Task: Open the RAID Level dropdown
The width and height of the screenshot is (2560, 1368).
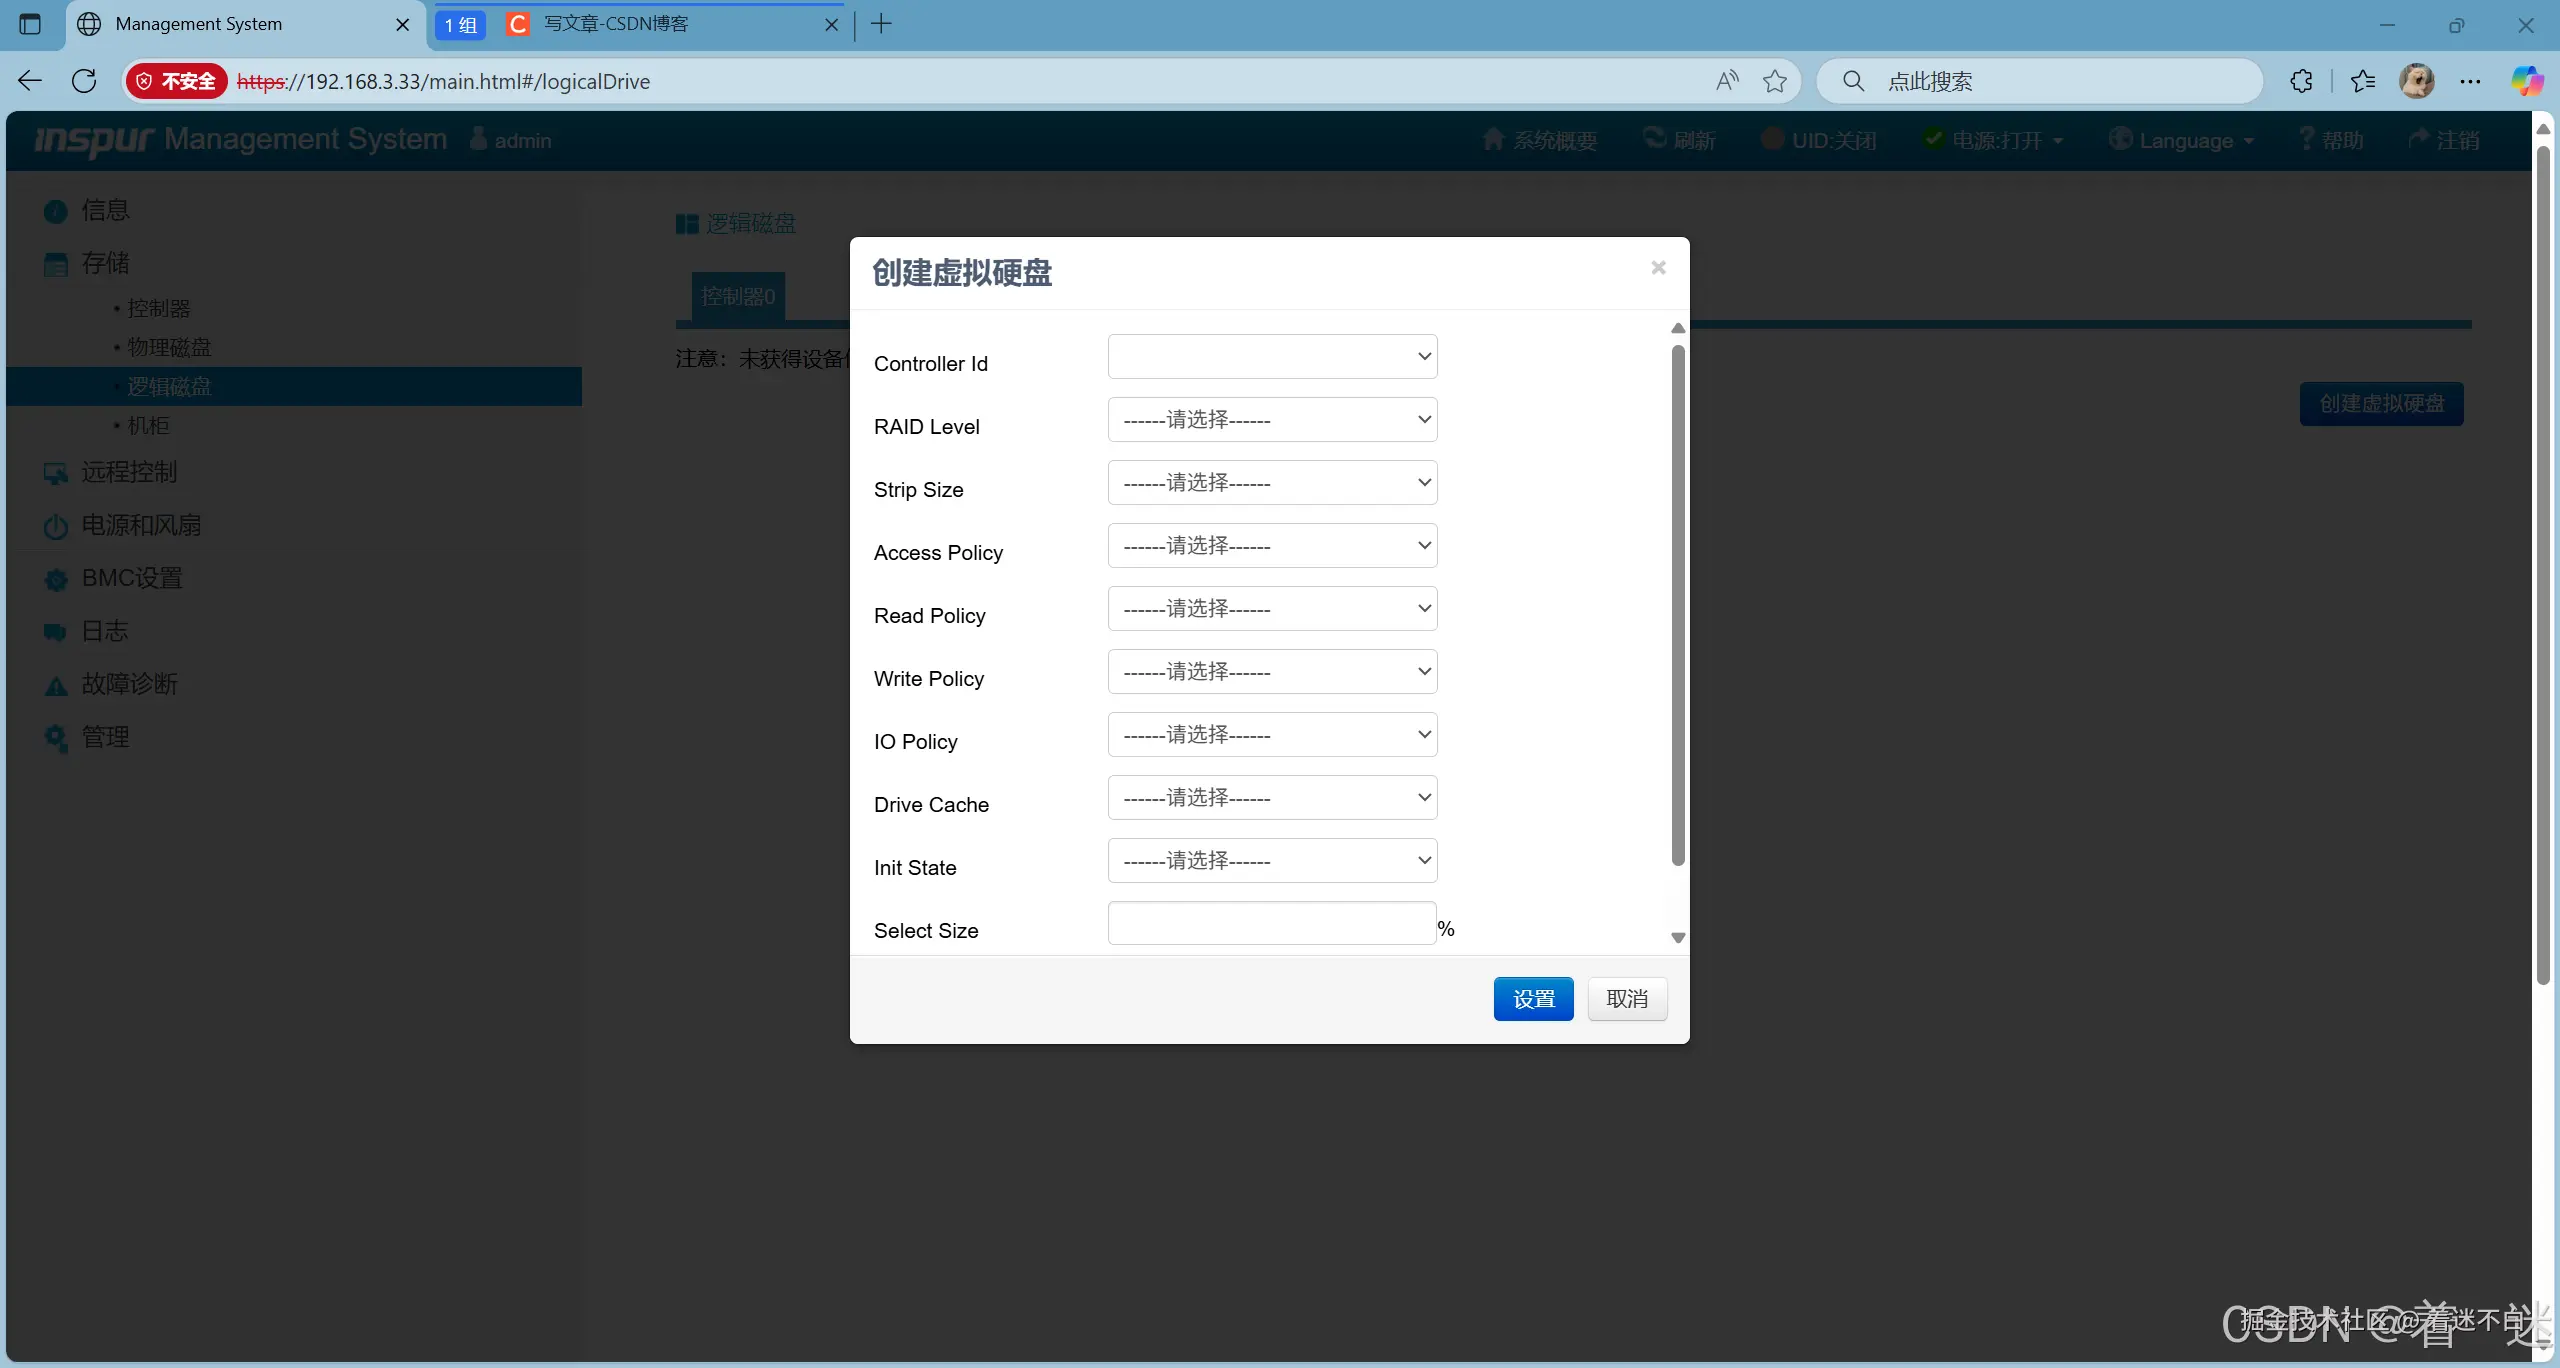Action: [1272, 420]
